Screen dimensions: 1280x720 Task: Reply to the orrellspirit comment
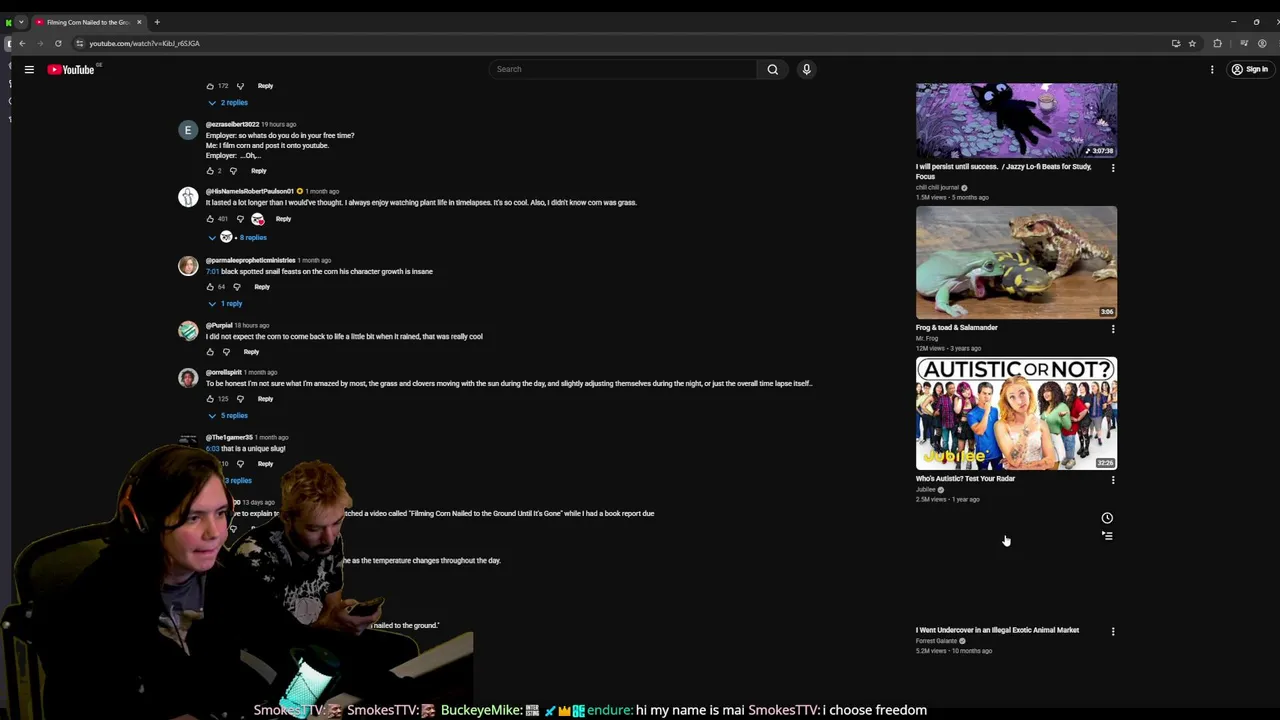point(265,399)
